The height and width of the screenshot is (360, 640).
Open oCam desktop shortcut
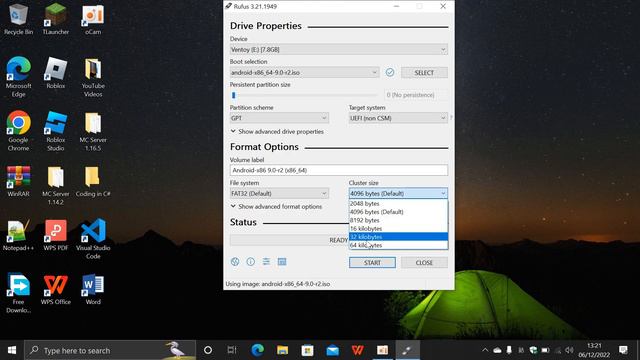point(93,19)
